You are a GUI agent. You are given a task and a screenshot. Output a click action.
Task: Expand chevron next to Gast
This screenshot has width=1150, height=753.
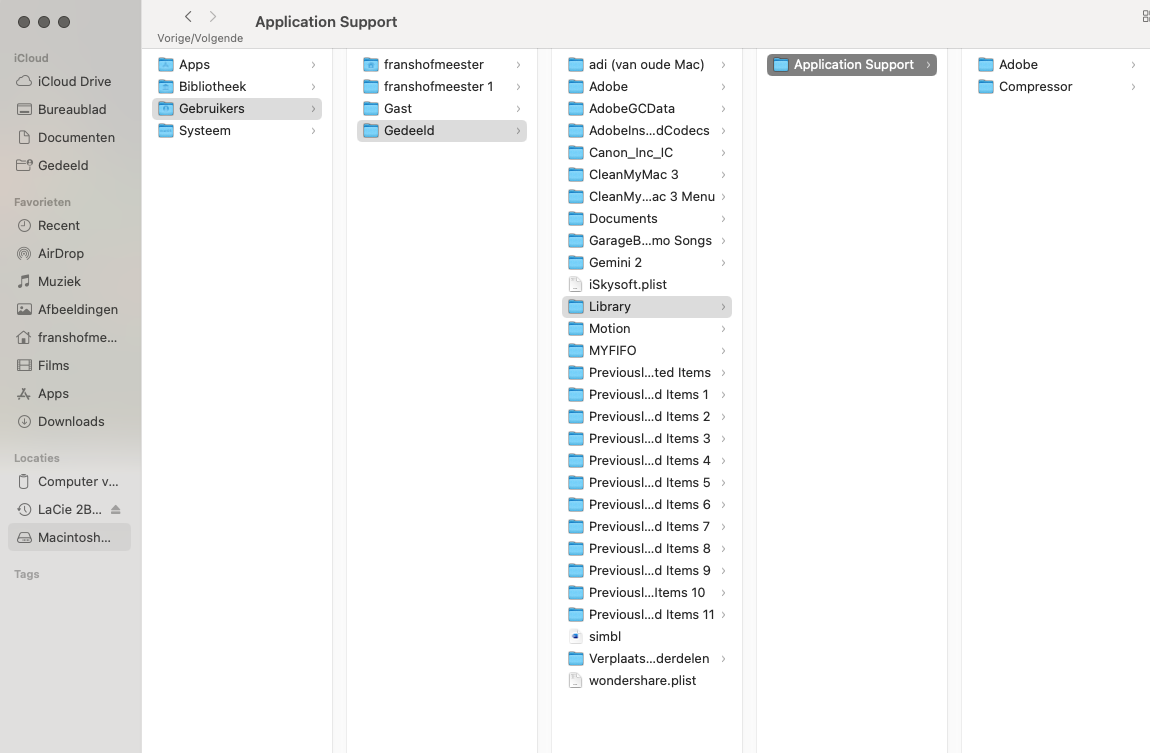click(518, 109)
